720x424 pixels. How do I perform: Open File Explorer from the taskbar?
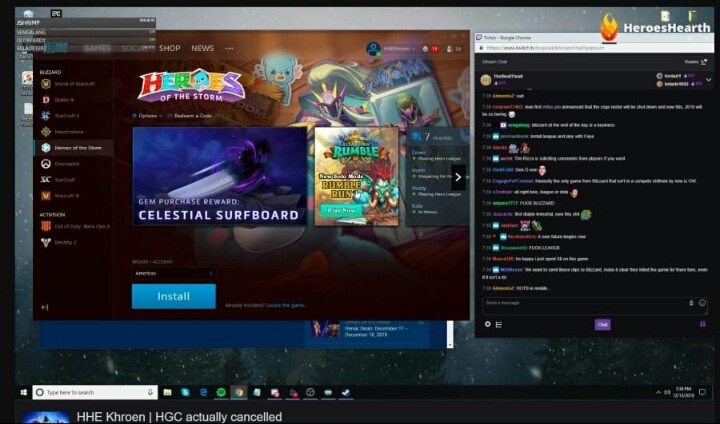click(168, 392)
